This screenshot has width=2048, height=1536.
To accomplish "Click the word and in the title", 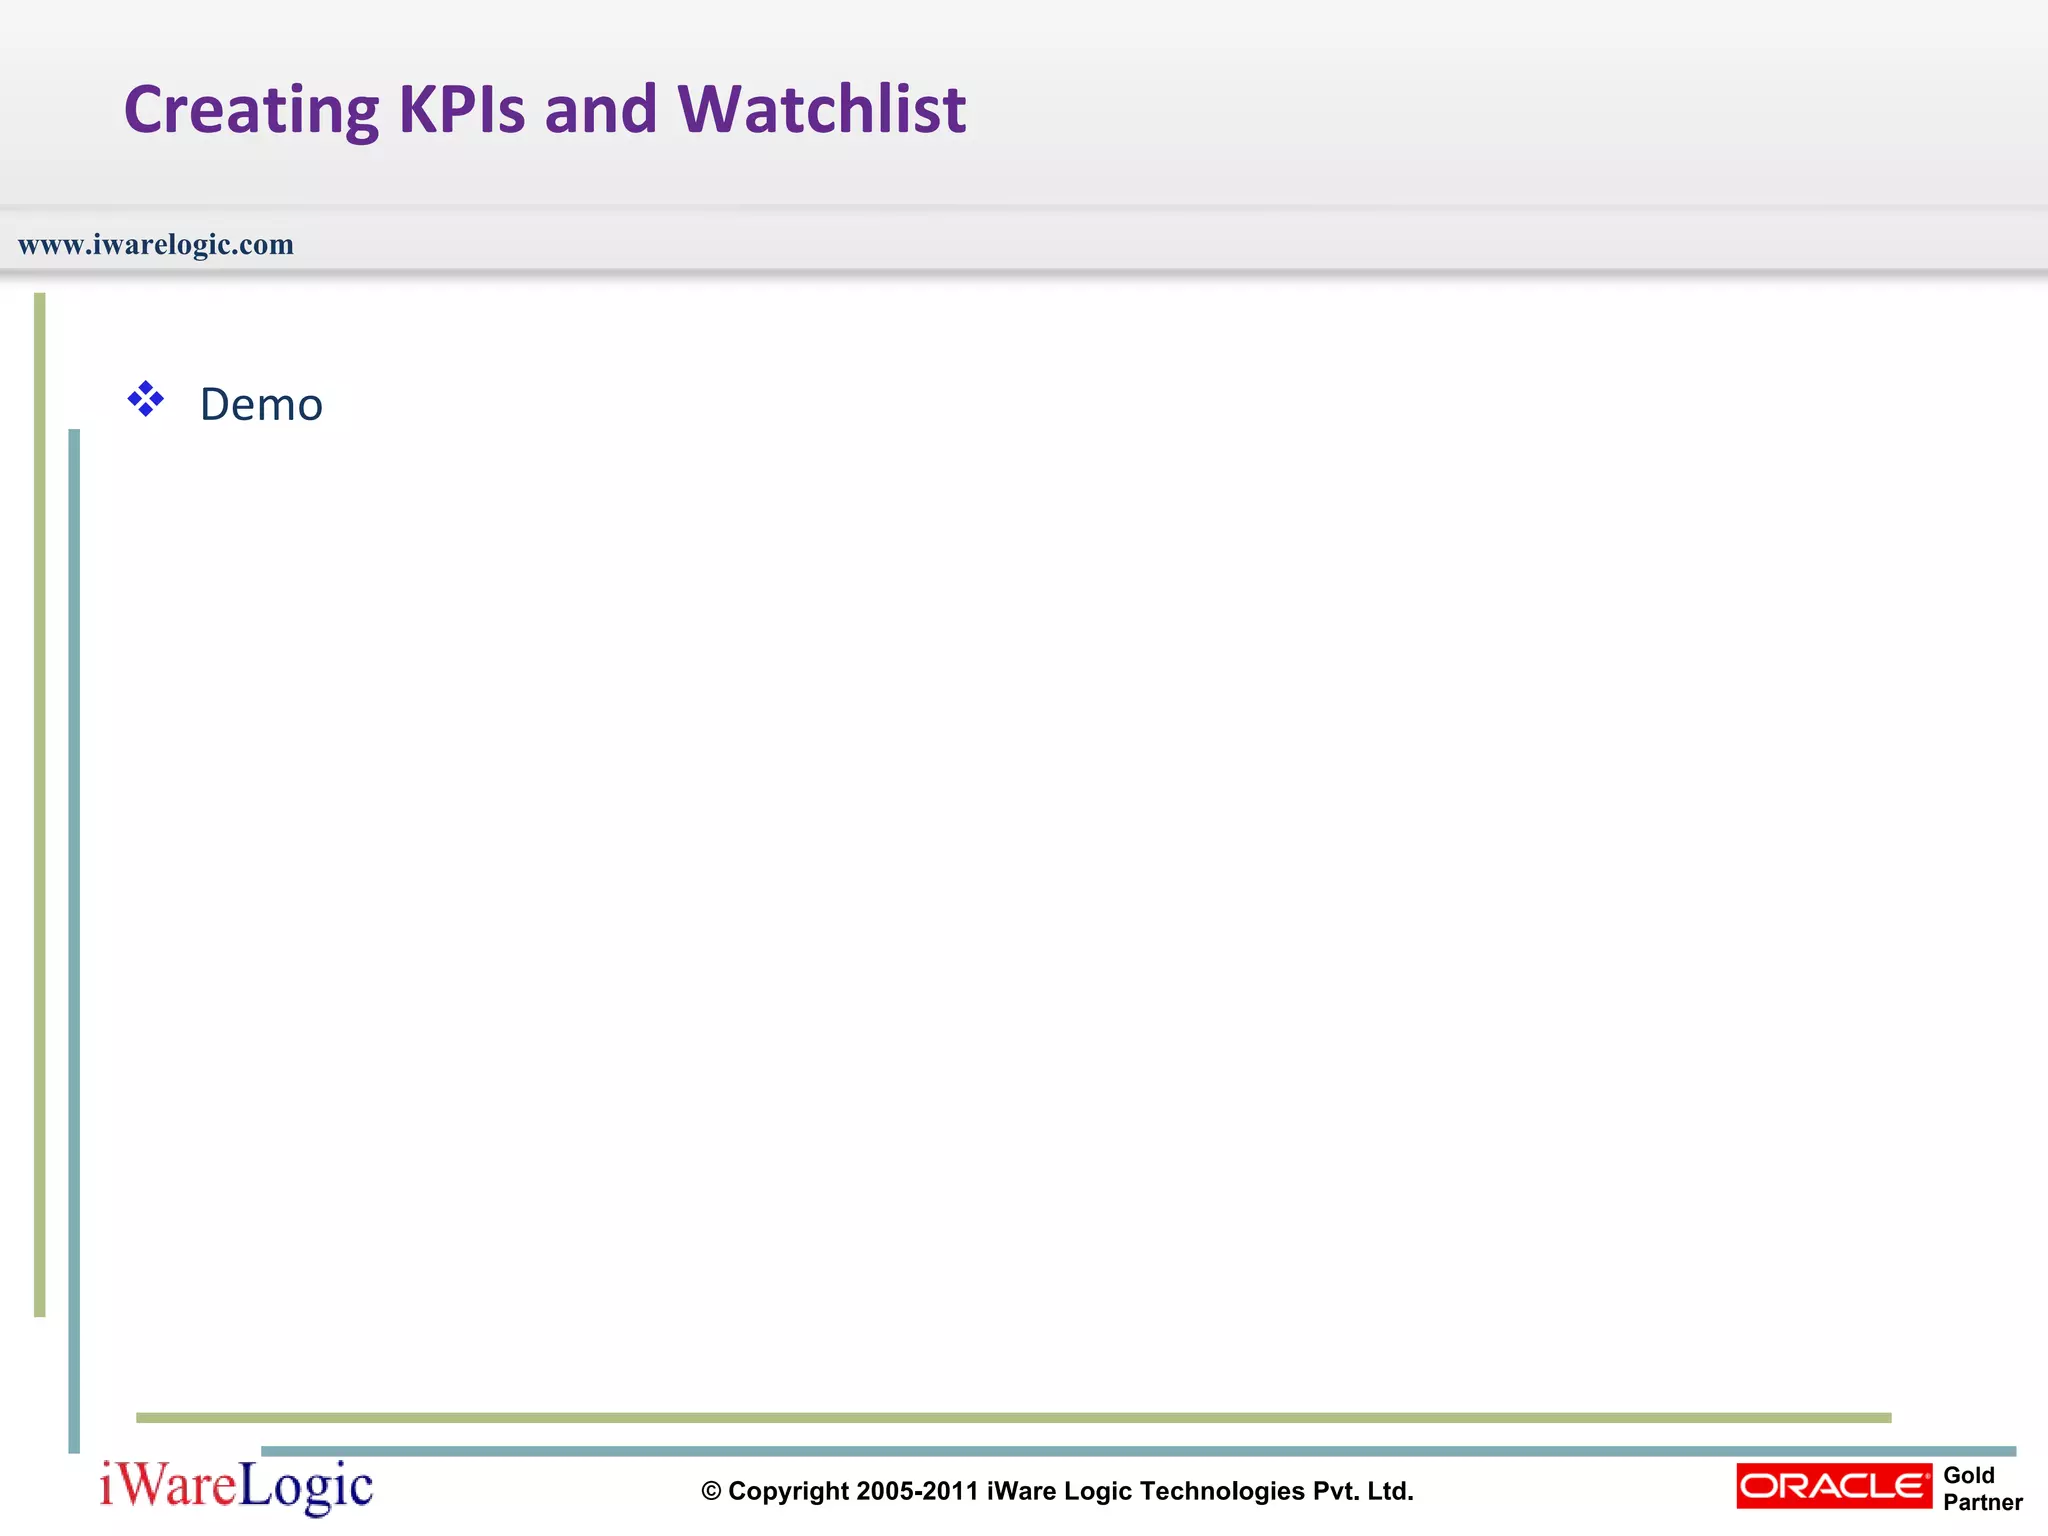I will tap(600, 109).
